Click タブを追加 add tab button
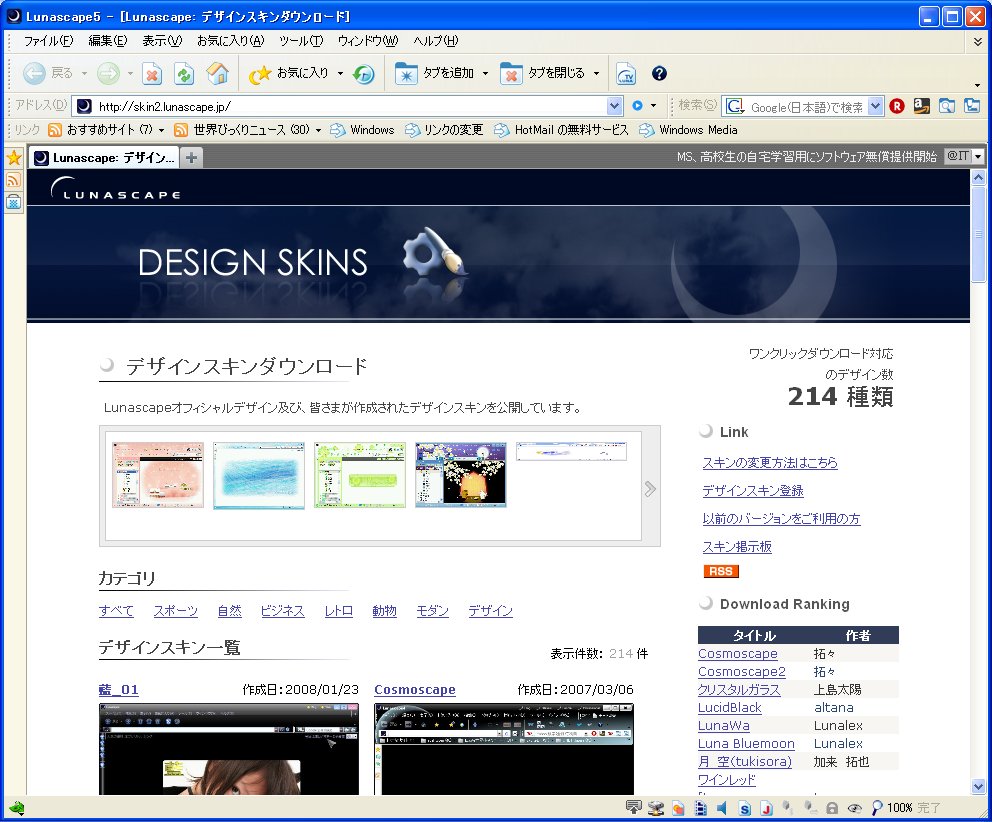The width and height of the screenshot is (992, 822). pyautogui.click(x=435, y=73)
